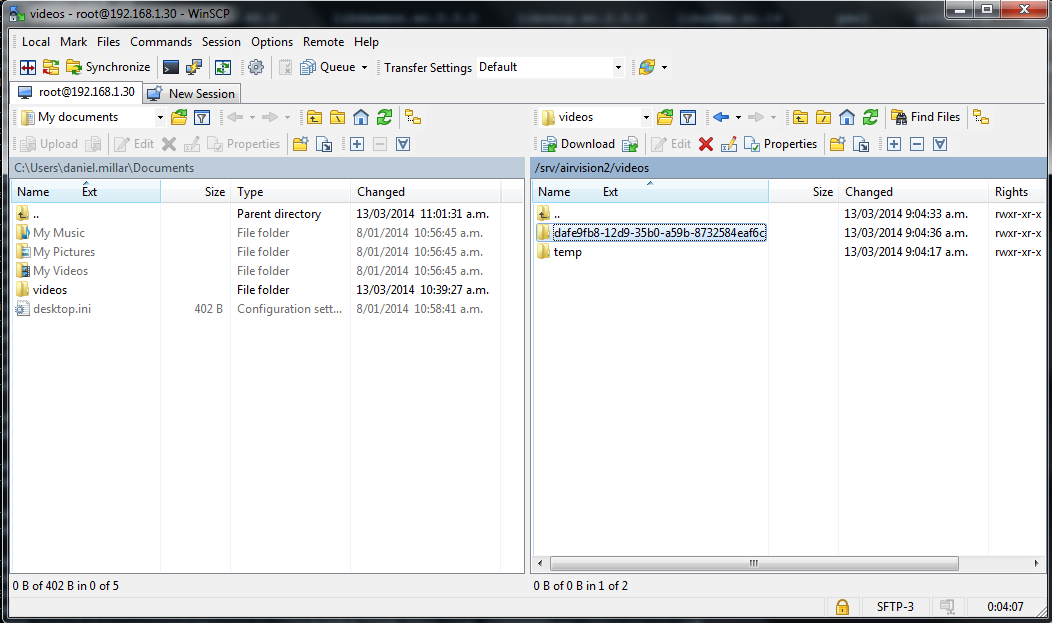The width and height of the screenshot is (1052, 623).
Task: Open the Mark menu
Action: click(x=73, y=42)
